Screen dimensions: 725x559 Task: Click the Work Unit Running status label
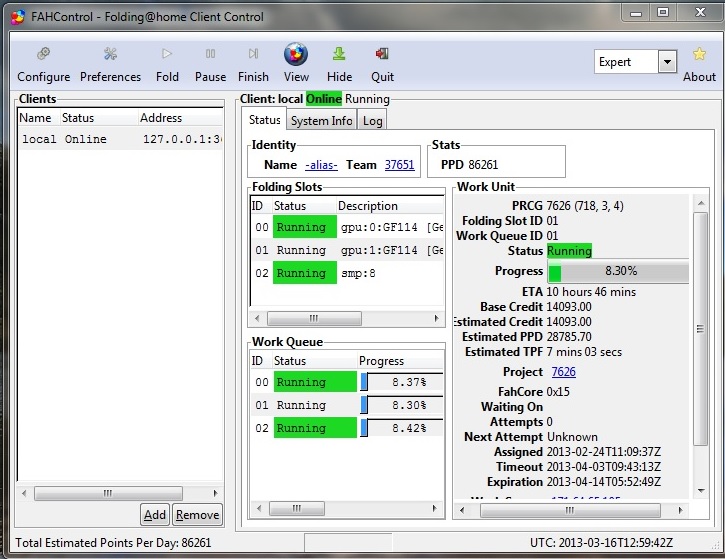[569, 251]
